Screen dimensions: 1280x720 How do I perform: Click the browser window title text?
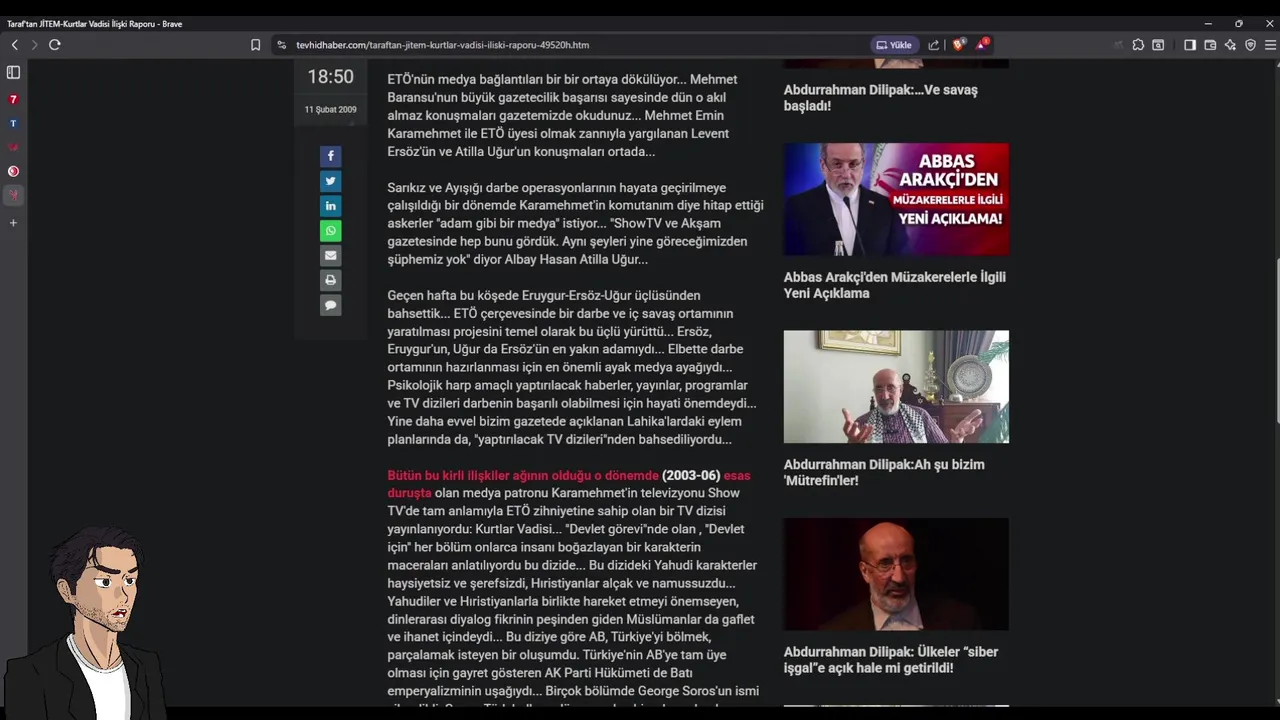(94, 24)
